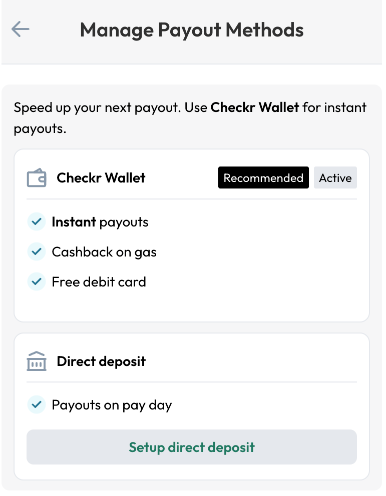
Task: Click the Free debit card text
Action: pyautogui.click(x=99, y=282)
